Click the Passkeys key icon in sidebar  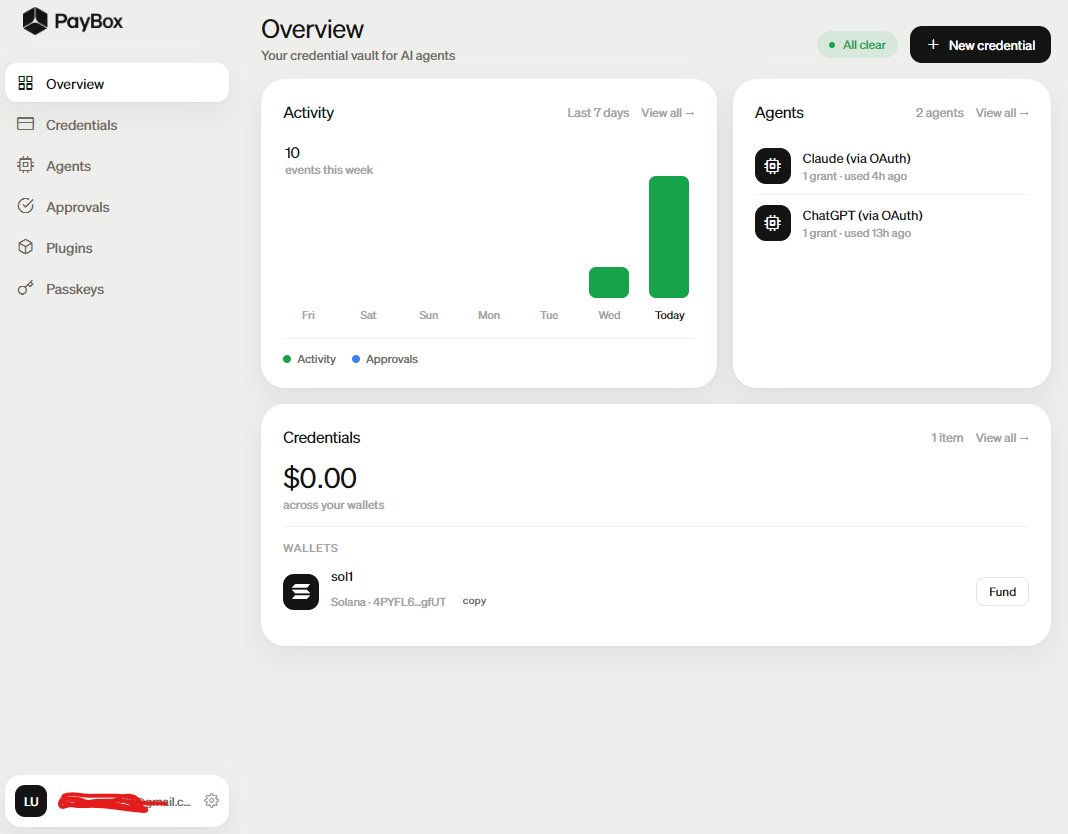tap(26, 288)
